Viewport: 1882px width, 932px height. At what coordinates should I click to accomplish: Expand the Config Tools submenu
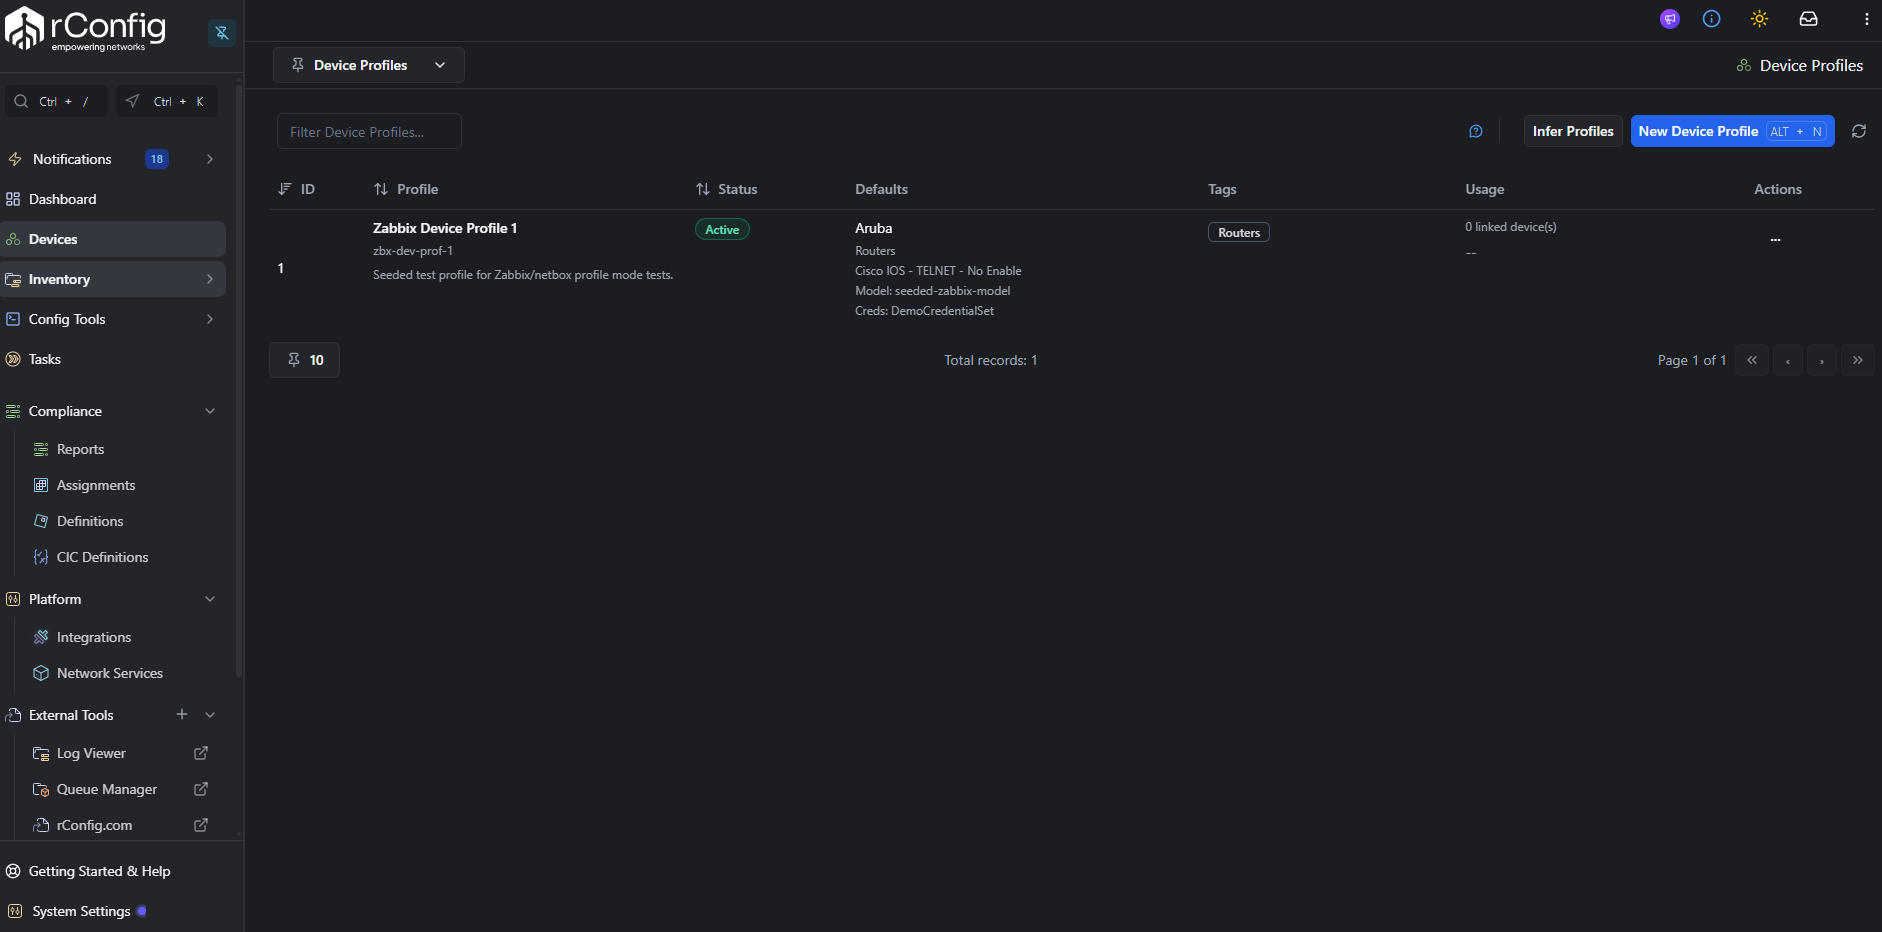(x=210, y=319)
